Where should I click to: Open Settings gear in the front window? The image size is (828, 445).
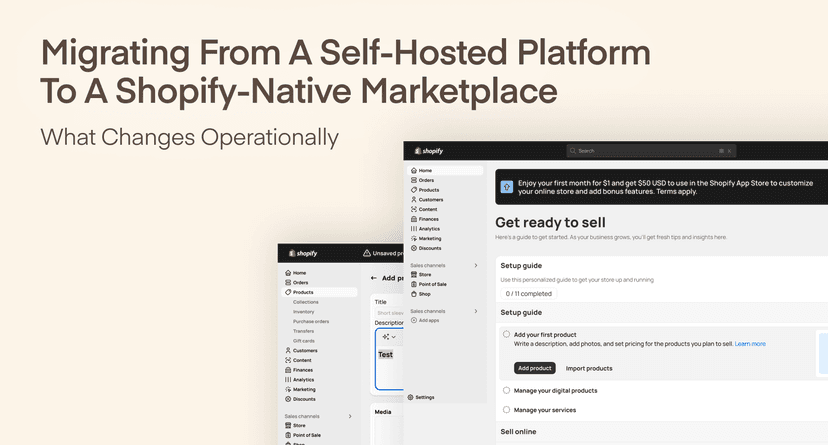coord(411,397)
